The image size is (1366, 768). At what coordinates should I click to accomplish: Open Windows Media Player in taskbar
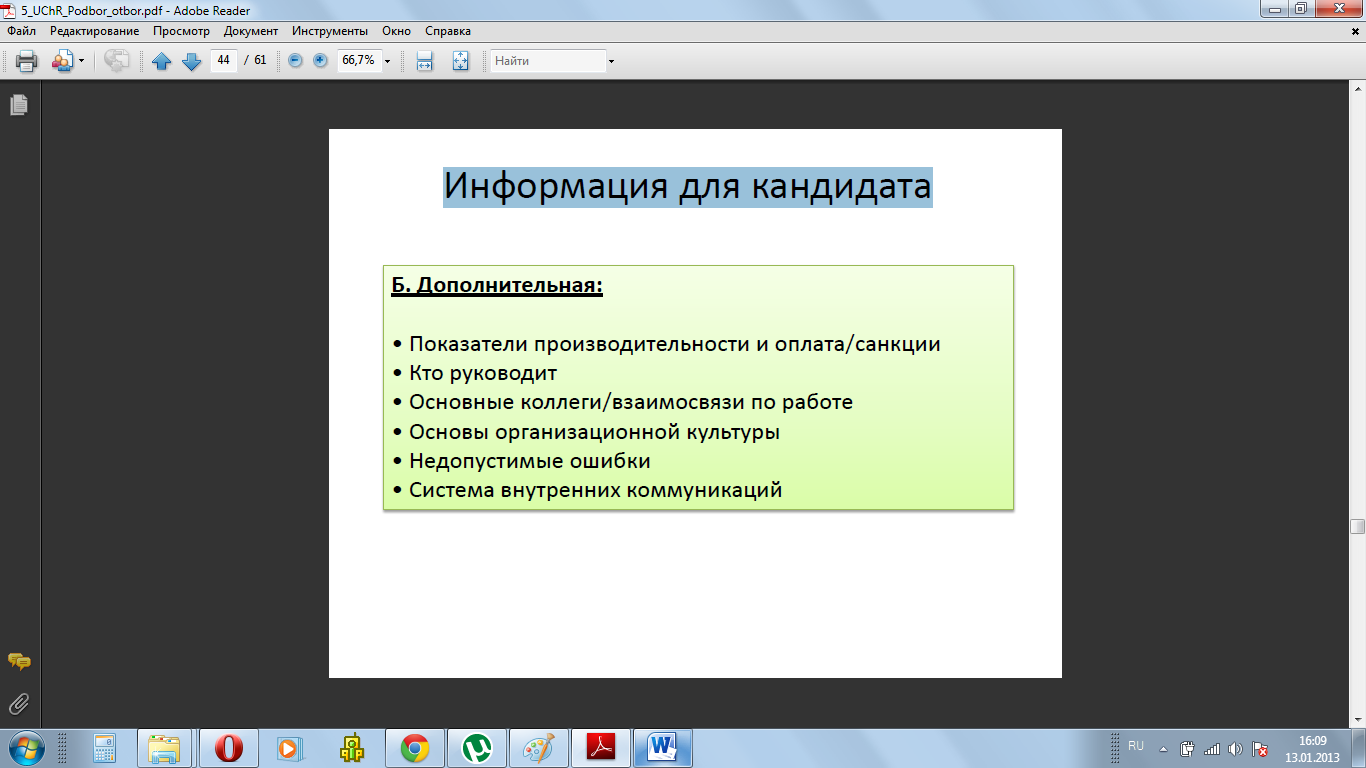point(289,748)
